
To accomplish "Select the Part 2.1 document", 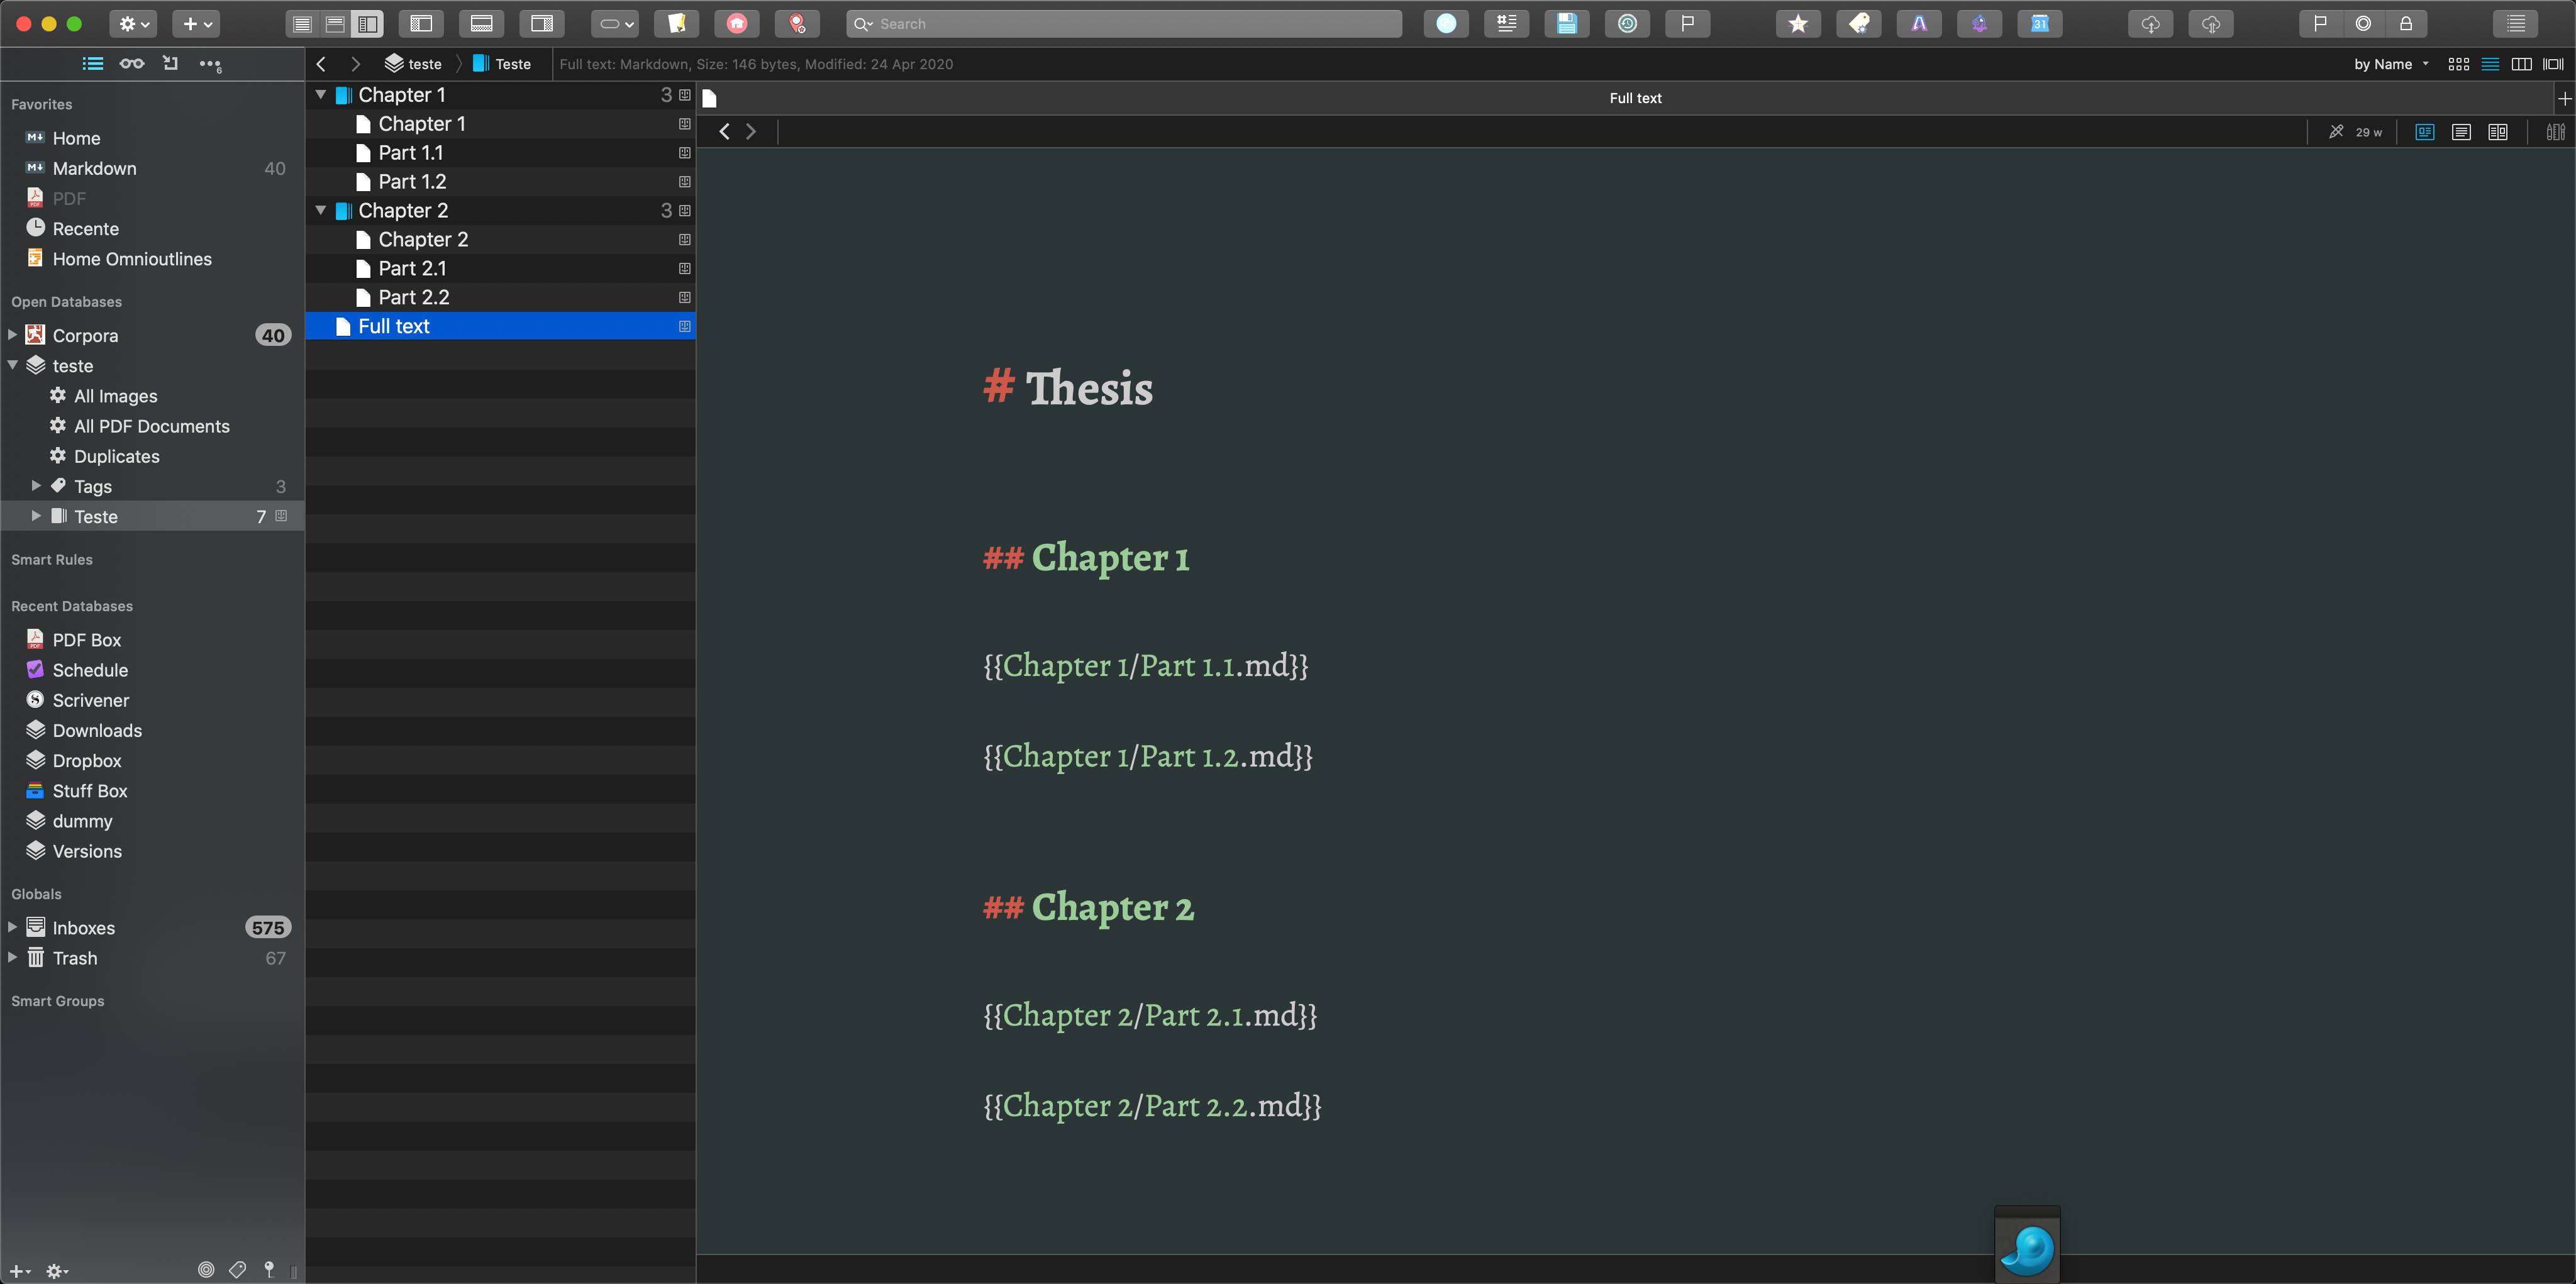I will pyautogui.click(x=500, y=269).
